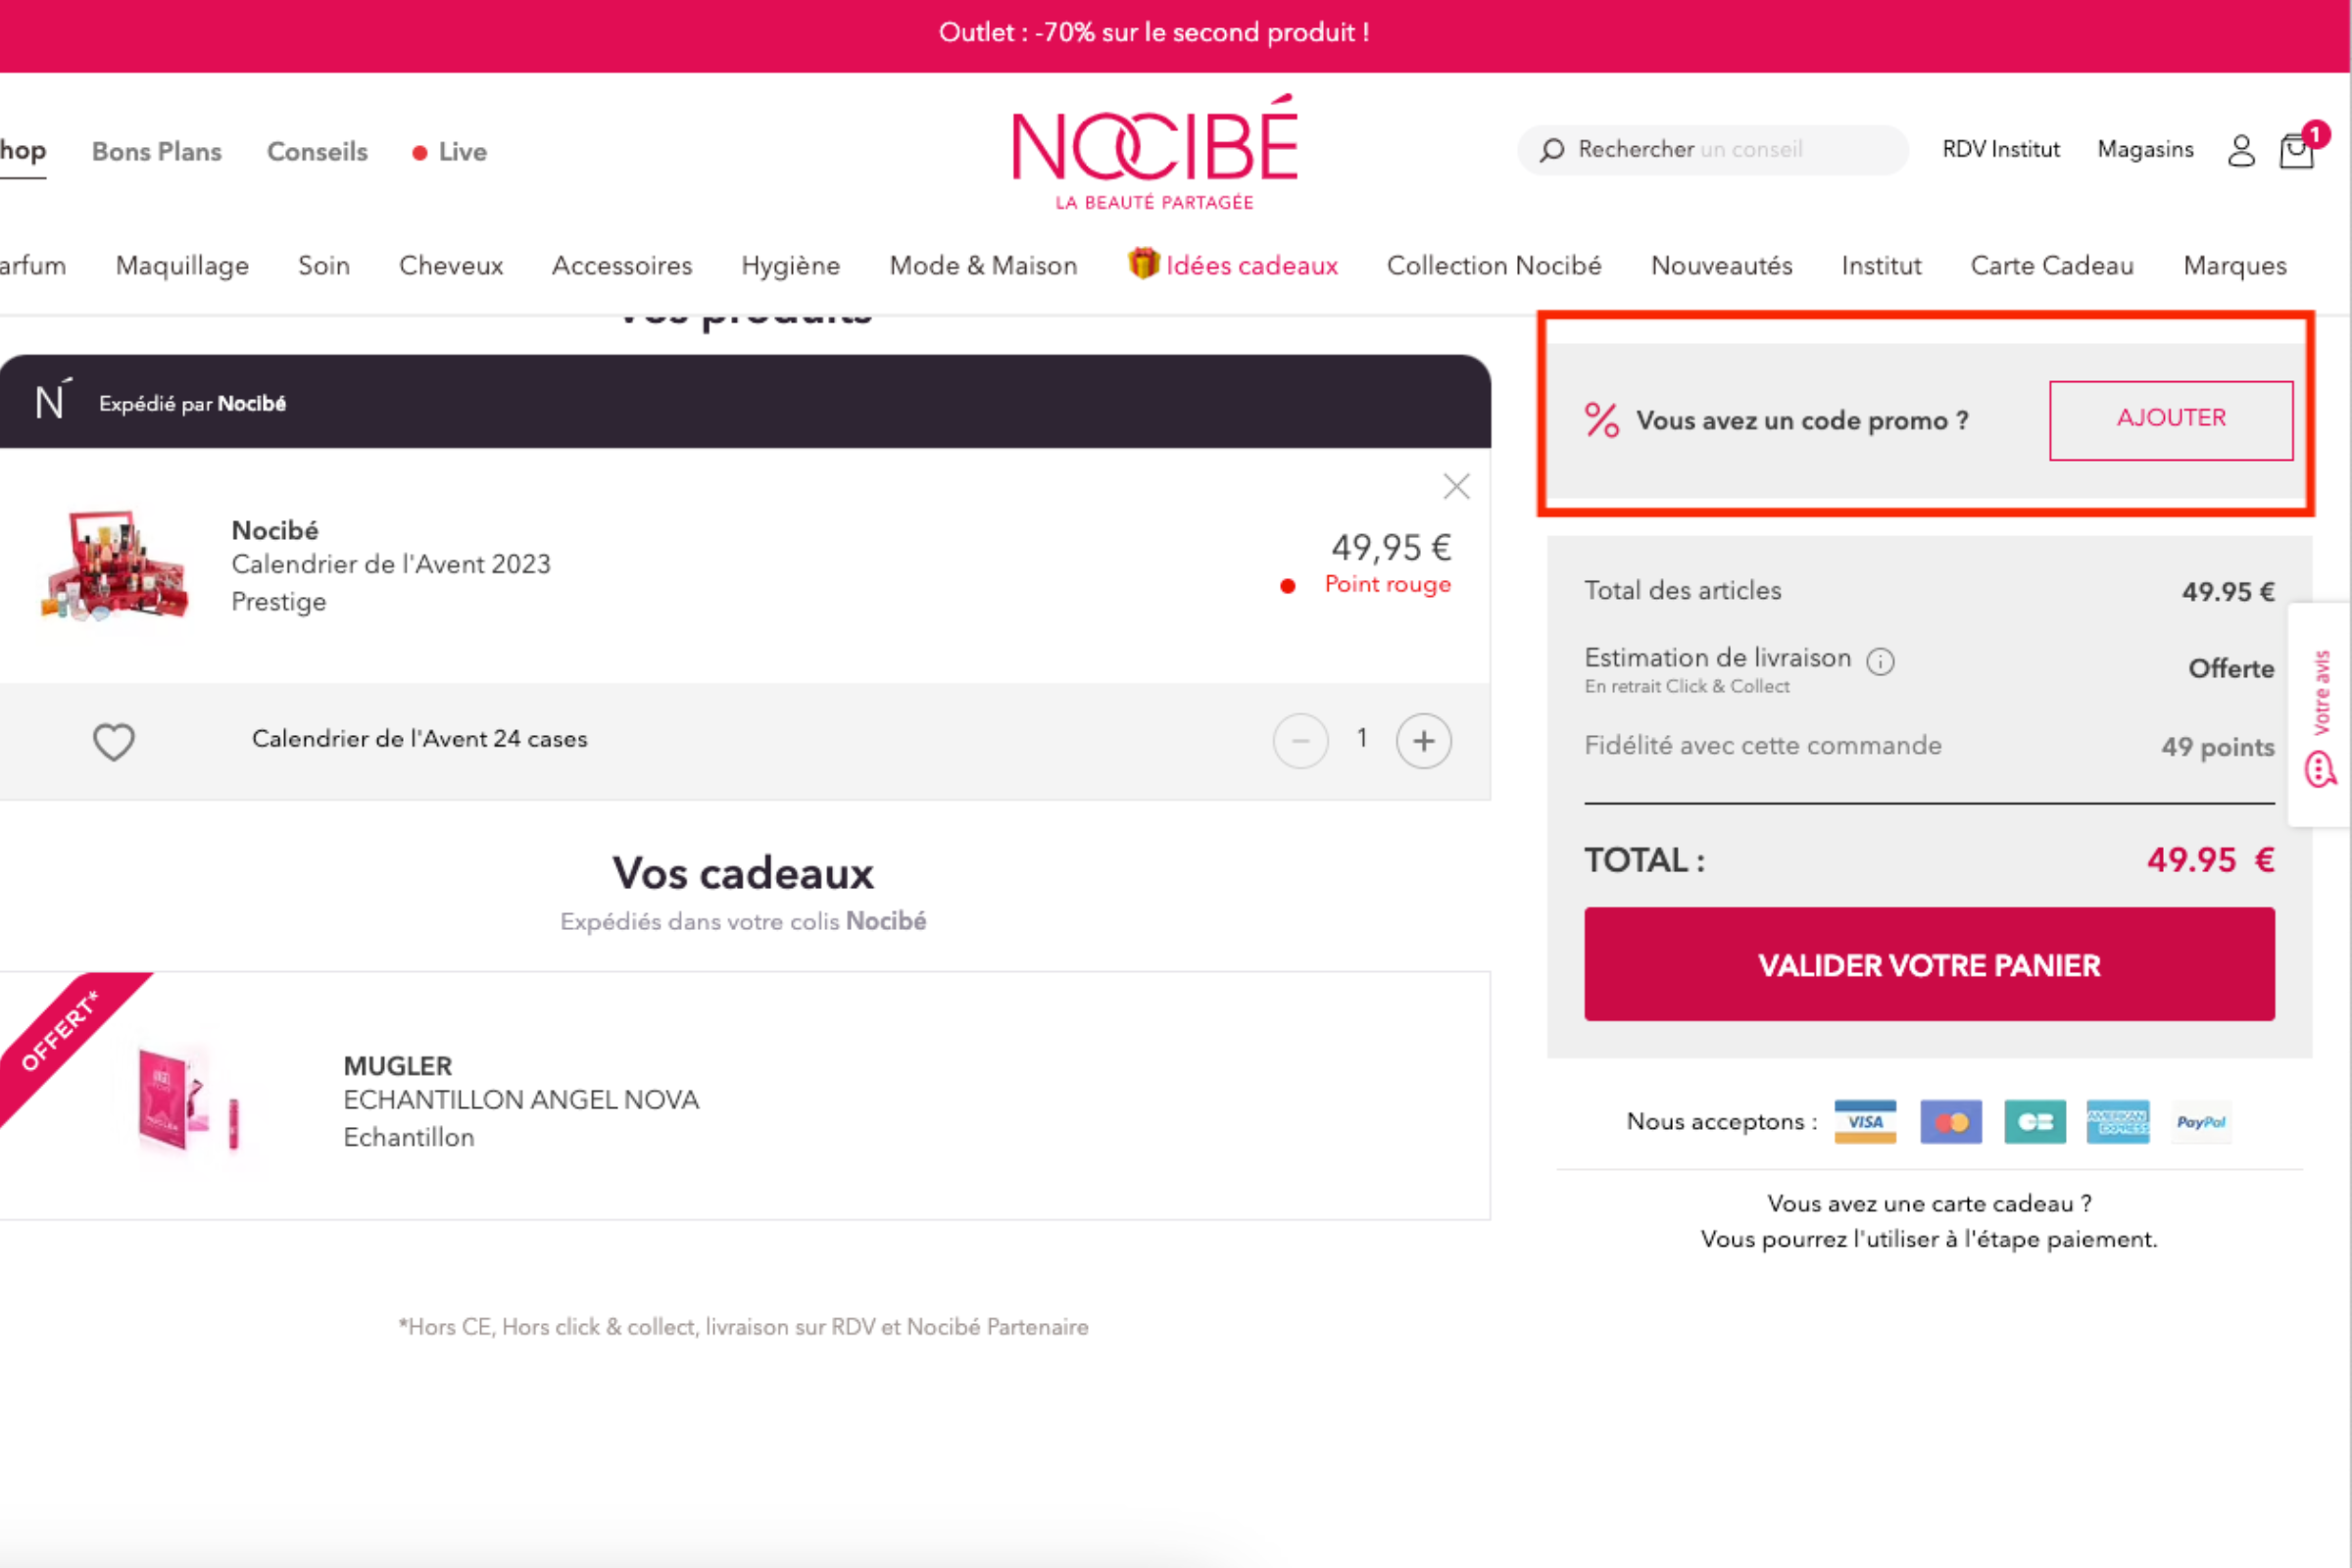This screenshot has width=2352, height=1568.
Task: Open the red Live indicator link
Action: tap(449, 152)
